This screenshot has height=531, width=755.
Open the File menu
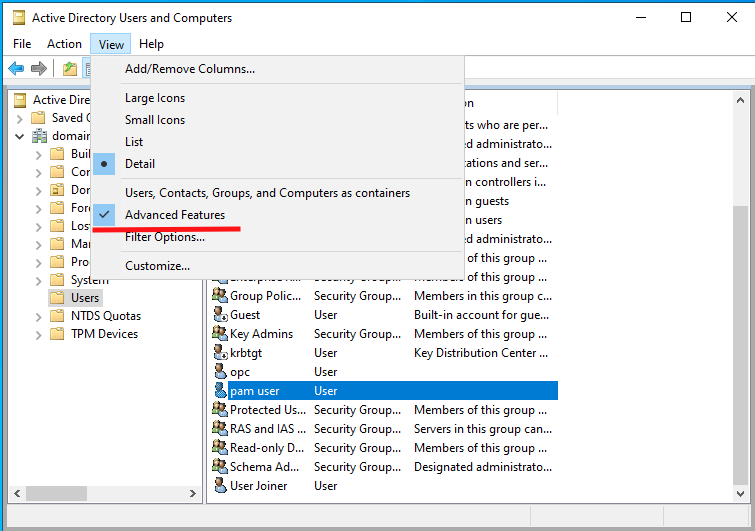pyautogui.click(x=22, y=44)
